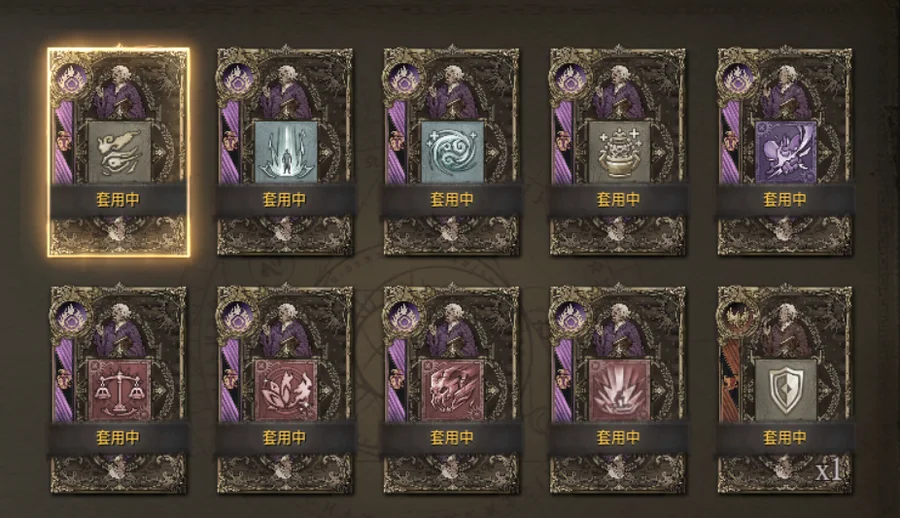Click 套用中 label under shield card

point(785,438)
